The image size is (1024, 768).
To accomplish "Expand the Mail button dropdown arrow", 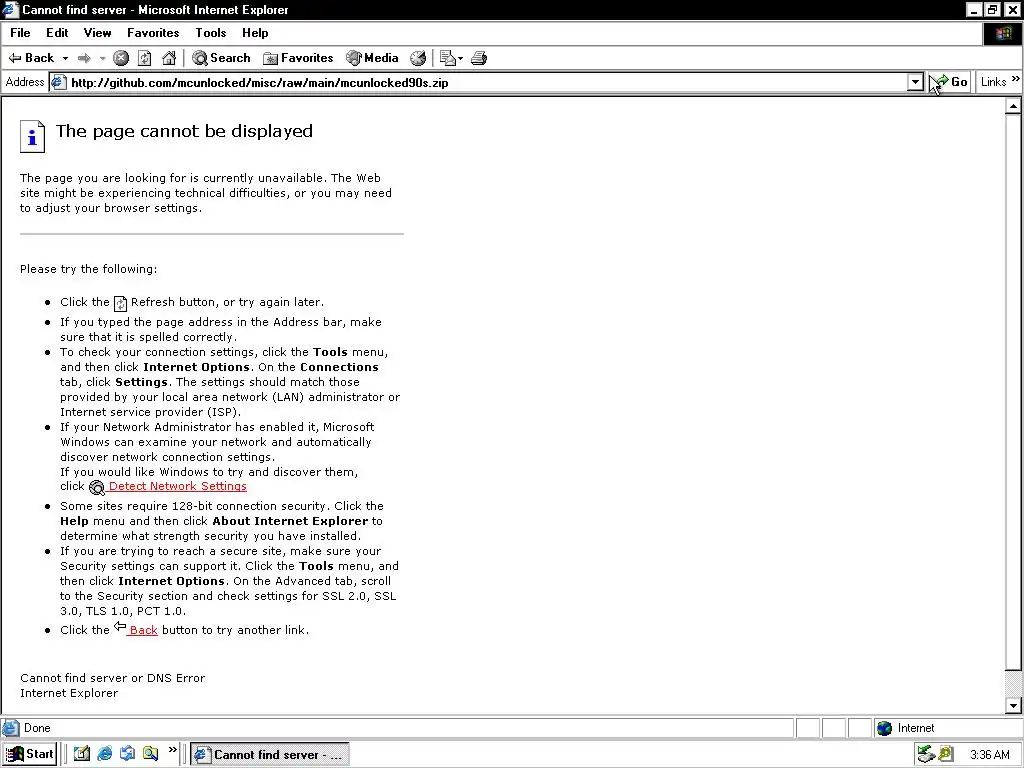I will click(x=460, y=59).
